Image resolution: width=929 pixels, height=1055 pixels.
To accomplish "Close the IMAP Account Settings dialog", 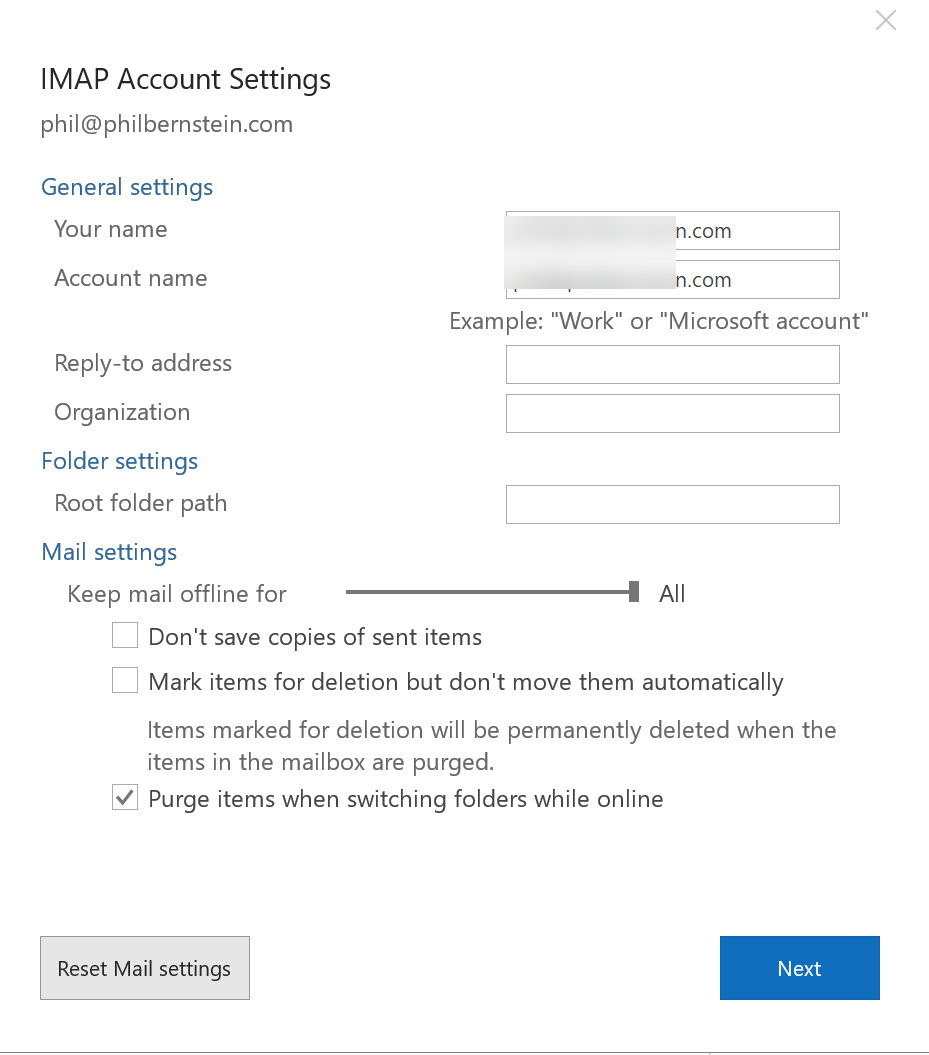I will 885,20.
